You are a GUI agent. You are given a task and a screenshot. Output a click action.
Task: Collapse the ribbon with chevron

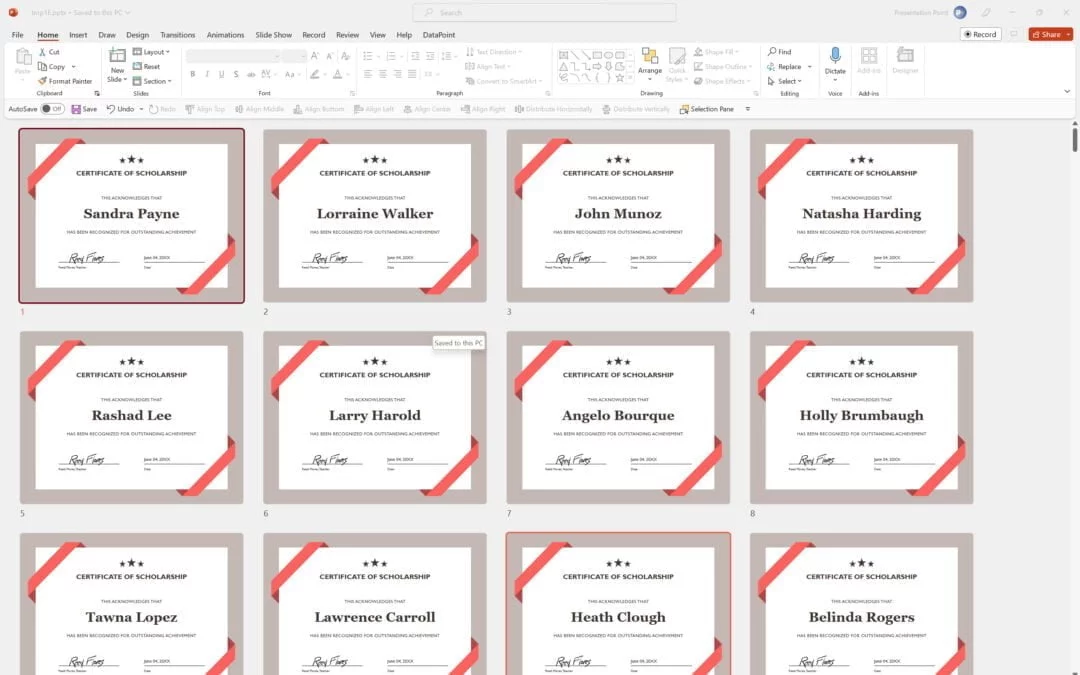(1067, 92)
